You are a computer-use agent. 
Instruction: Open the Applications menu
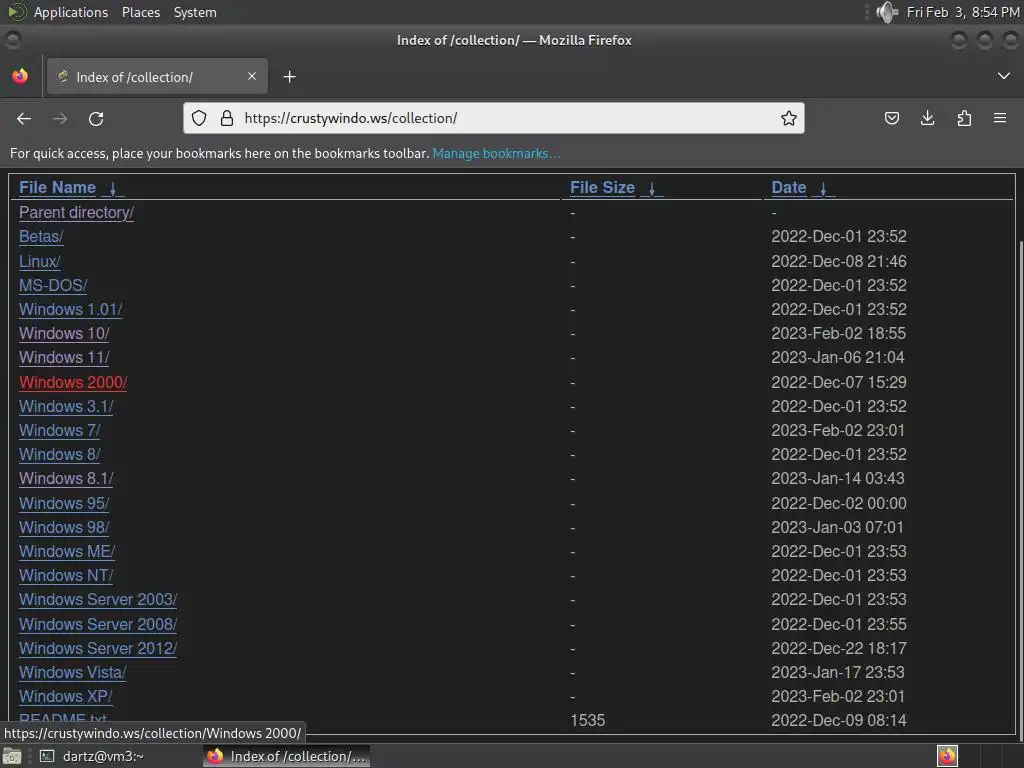click(x=71, y=12)
